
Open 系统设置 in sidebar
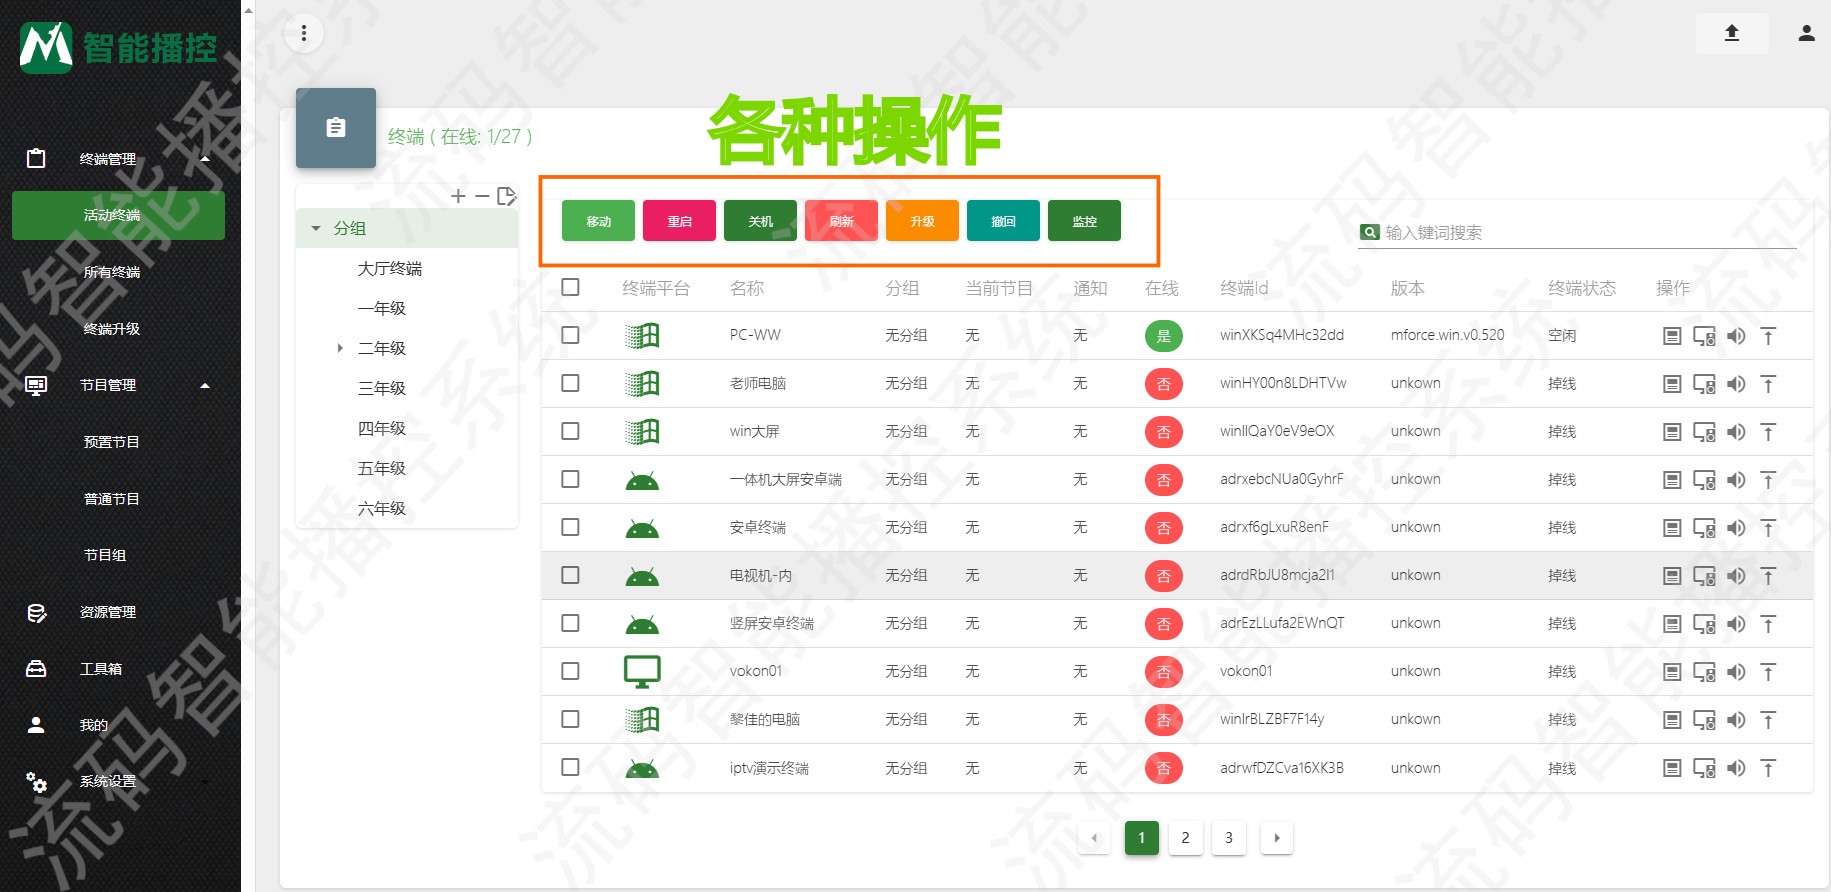tap(108, 782)
